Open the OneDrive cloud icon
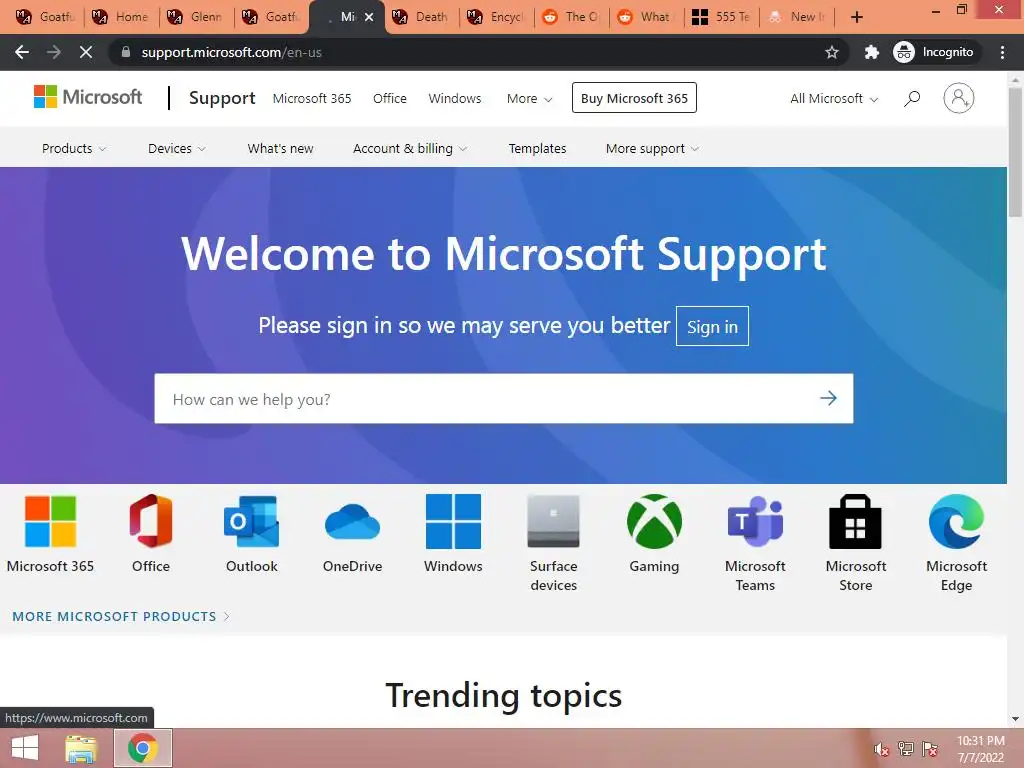Viewport: 1024px width, 768px height. [352, 522]
